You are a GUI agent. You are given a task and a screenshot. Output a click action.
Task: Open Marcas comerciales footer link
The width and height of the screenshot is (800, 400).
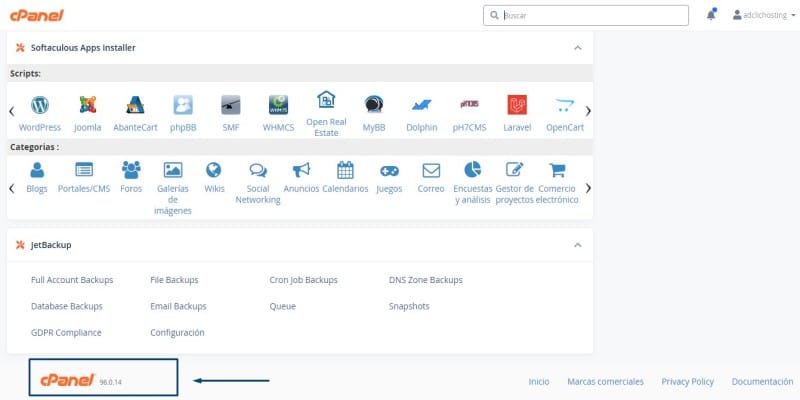(x=606, y=382)
